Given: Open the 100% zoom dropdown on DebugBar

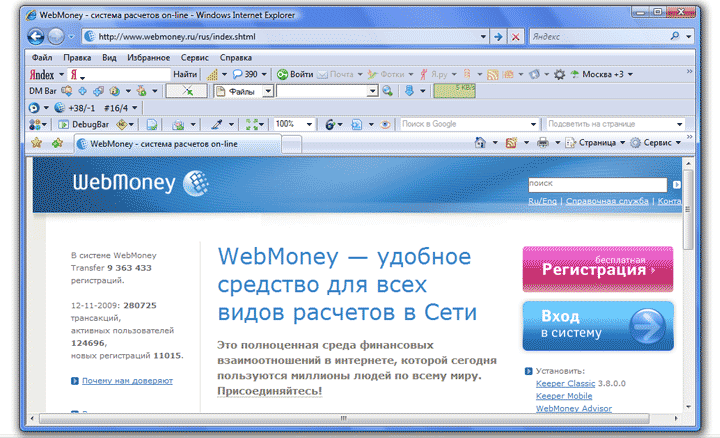Looking at the screenshot, I should click(309, 124).
